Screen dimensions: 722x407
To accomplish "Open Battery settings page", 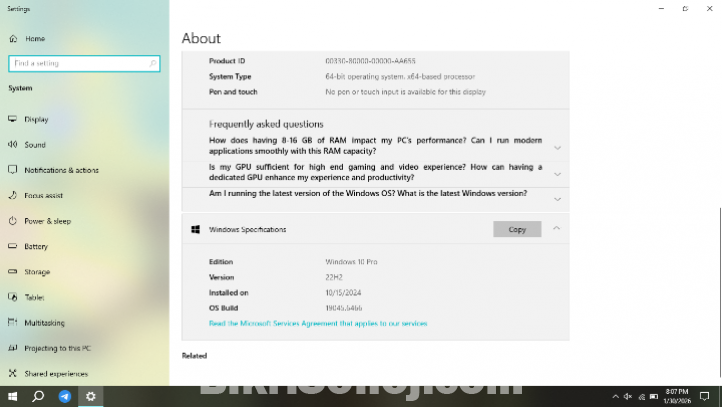I will (x=36, y=246).
